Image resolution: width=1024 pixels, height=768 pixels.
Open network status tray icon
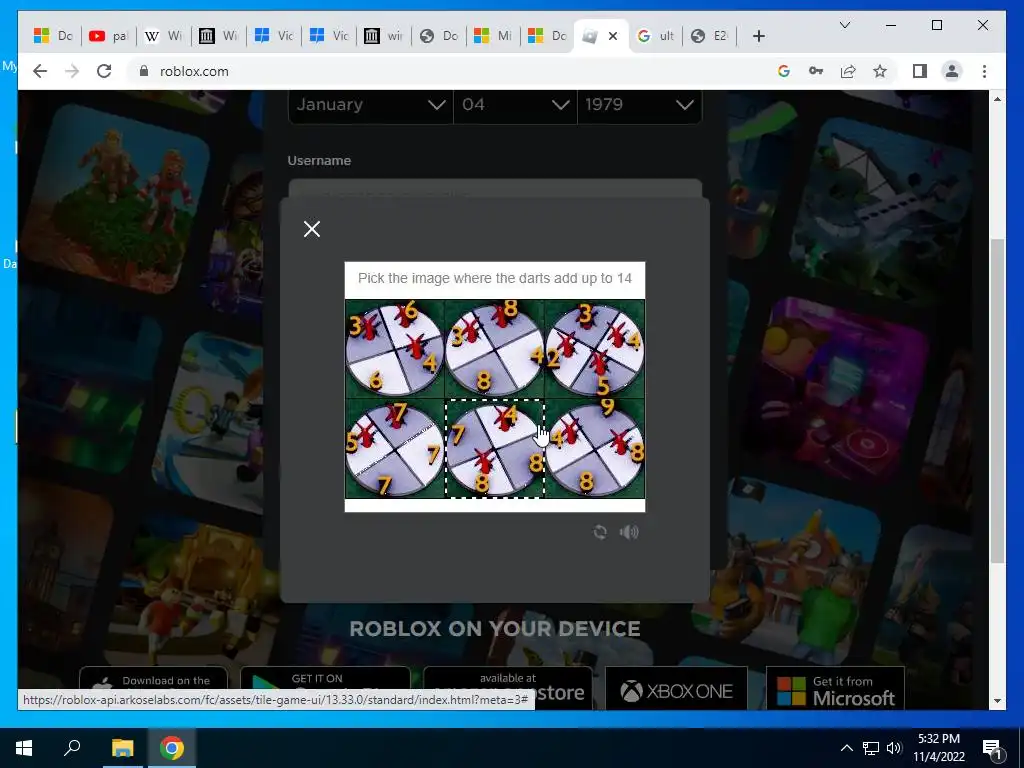click(871, 748)
